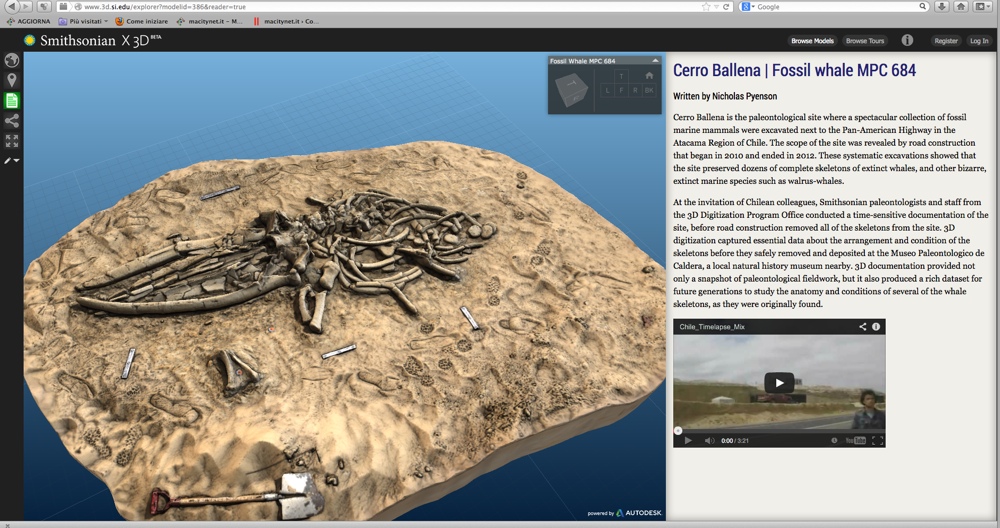Screen dimensions: 1000x528
Task: Click the search magnifier icon
Action: (922, 6)
